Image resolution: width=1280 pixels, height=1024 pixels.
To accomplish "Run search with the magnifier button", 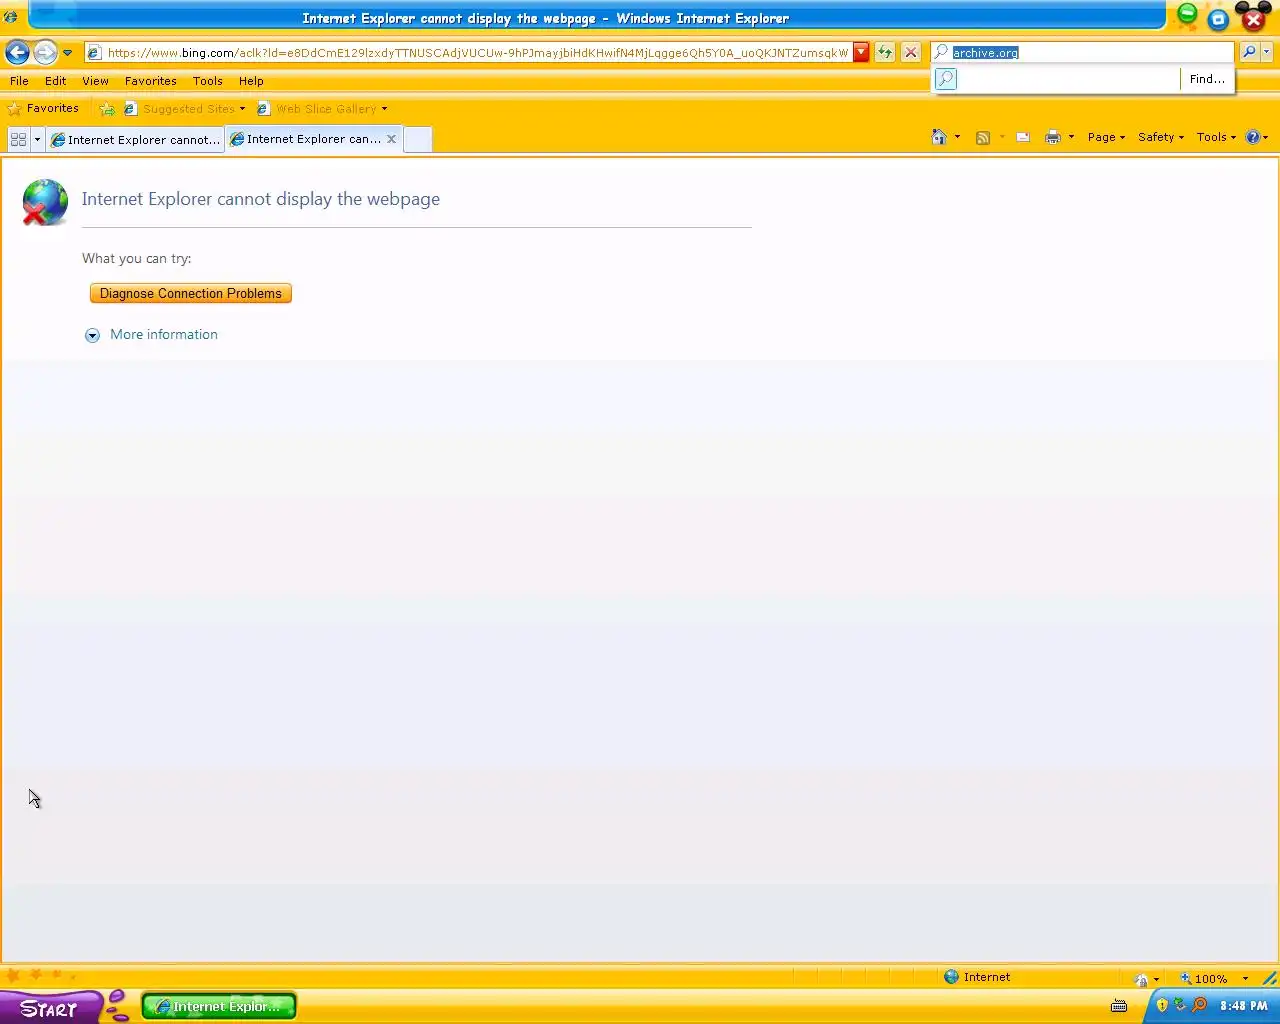I will click(1249, 52).
